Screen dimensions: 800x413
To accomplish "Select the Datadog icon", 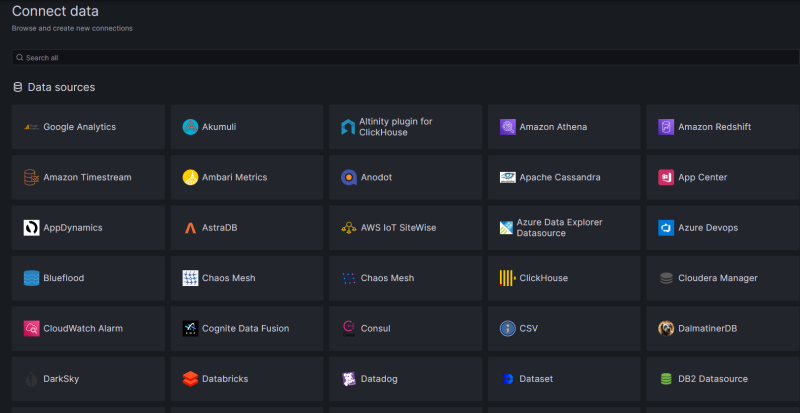I will pos(349,379).
